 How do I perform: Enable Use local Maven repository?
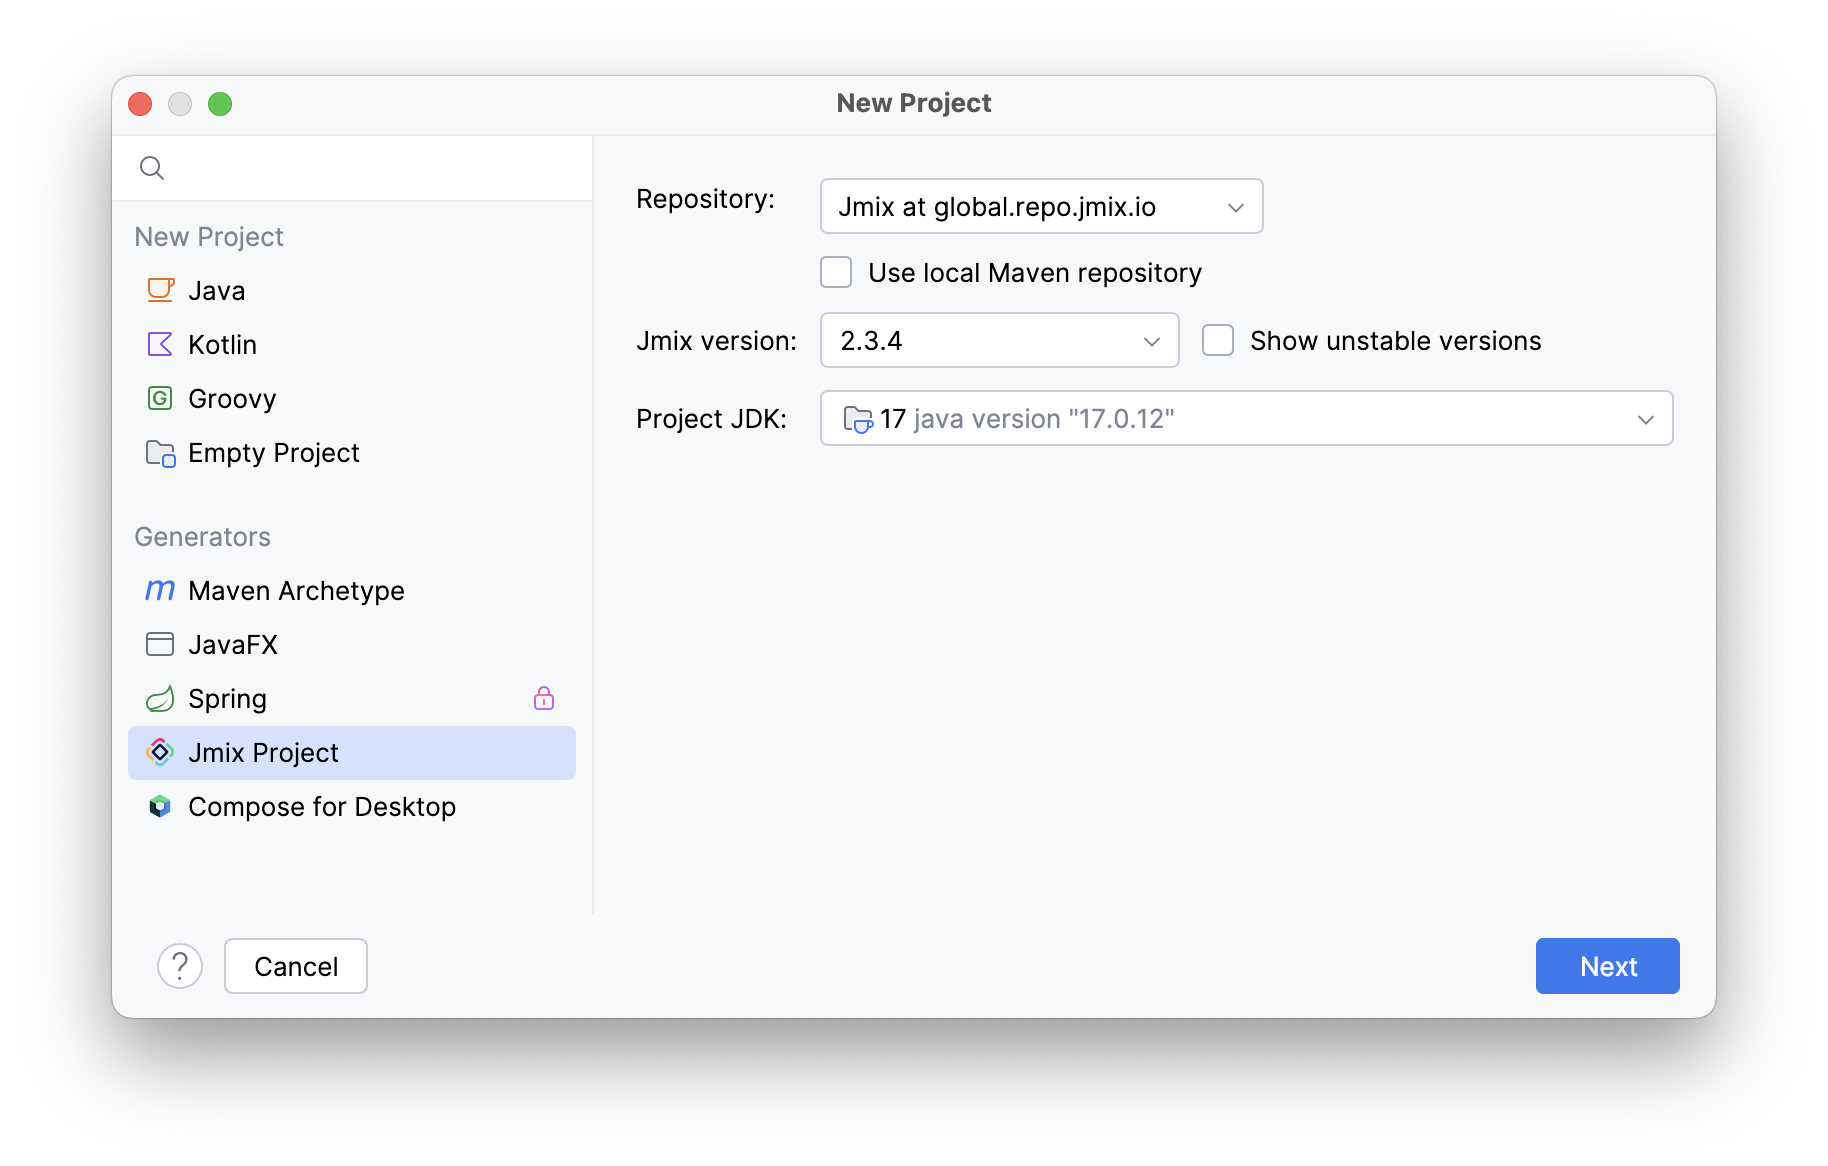[836, 272]
